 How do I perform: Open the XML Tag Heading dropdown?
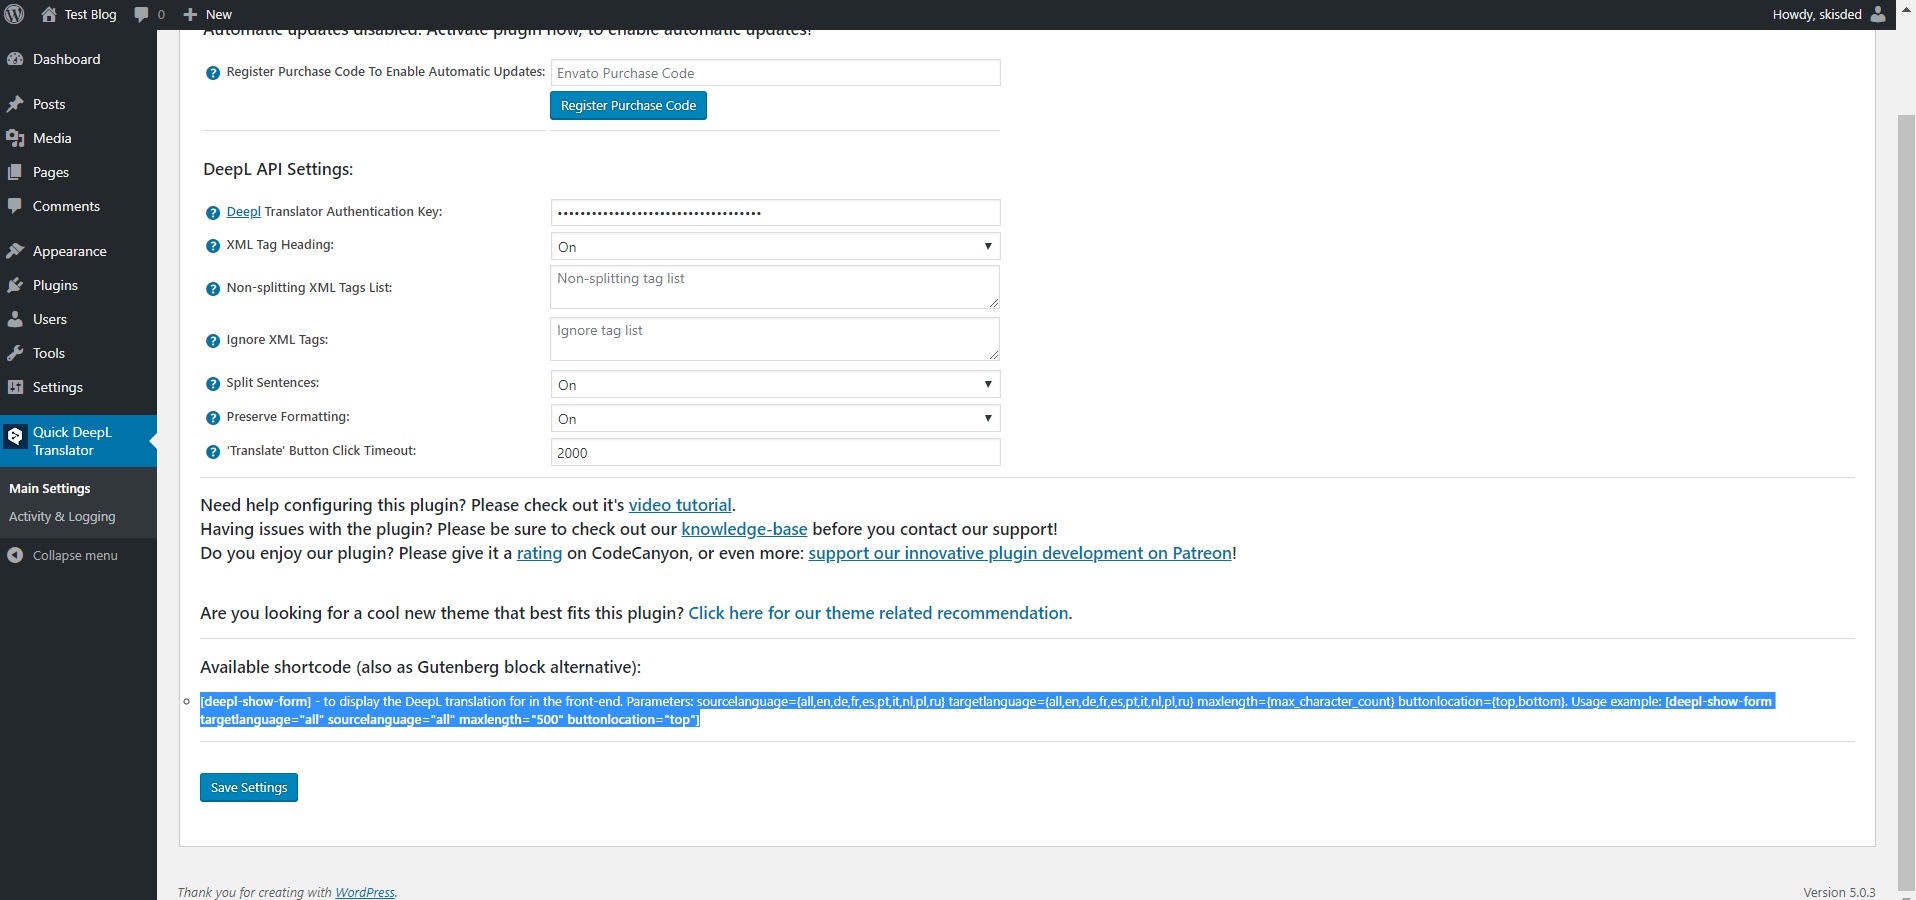(x=775, y=246)
